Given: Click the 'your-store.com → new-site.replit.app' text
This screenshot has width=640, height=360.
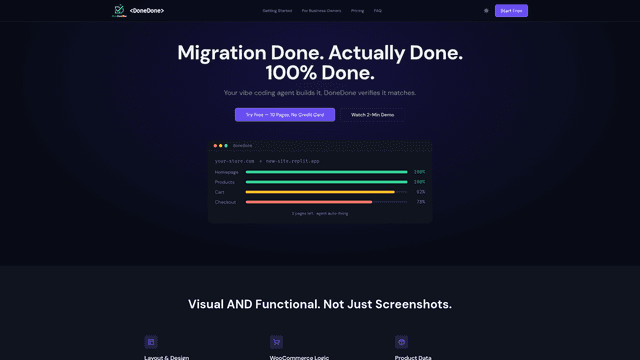Looking at the screenshot, I should tap(267, 161).
